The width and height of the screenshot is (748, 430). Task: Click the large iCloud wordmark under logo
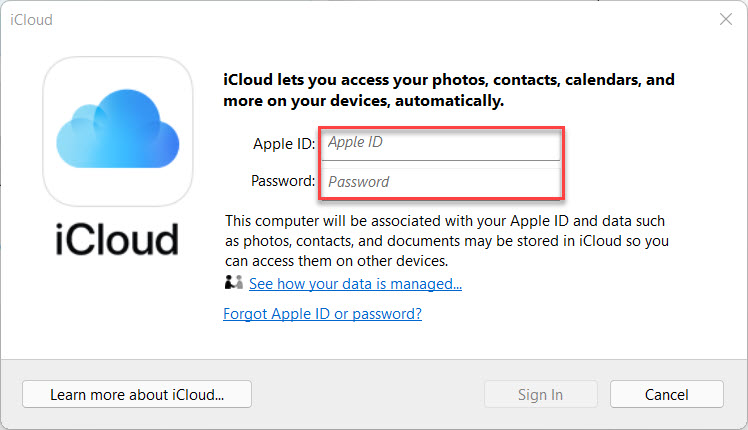[x=117, y=239]
